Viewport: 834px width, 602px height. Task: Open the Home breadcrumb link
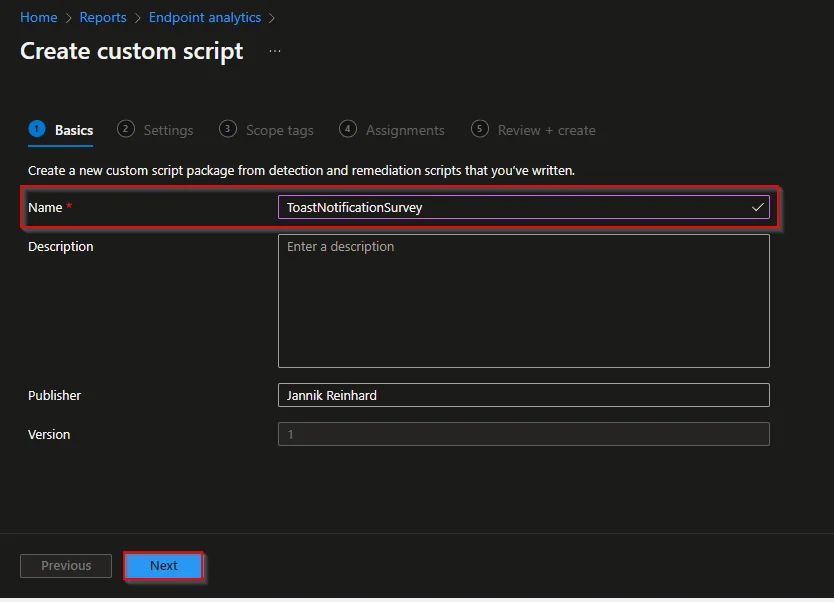point(38,17)
